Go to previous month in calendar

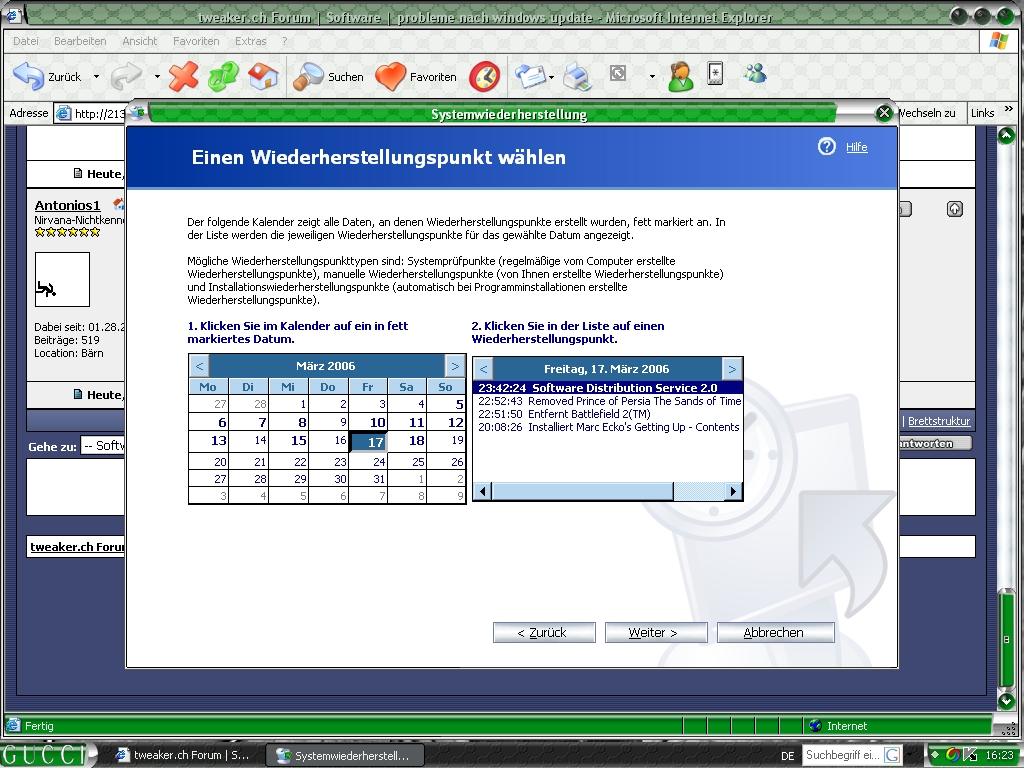point(199,366)
